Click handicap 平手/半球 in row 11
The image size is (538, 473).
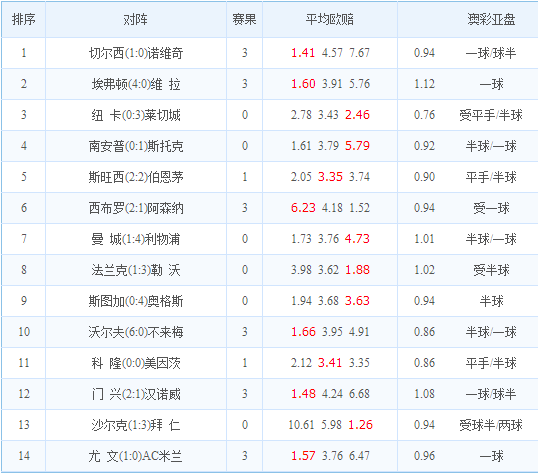[x=491, y=363]
